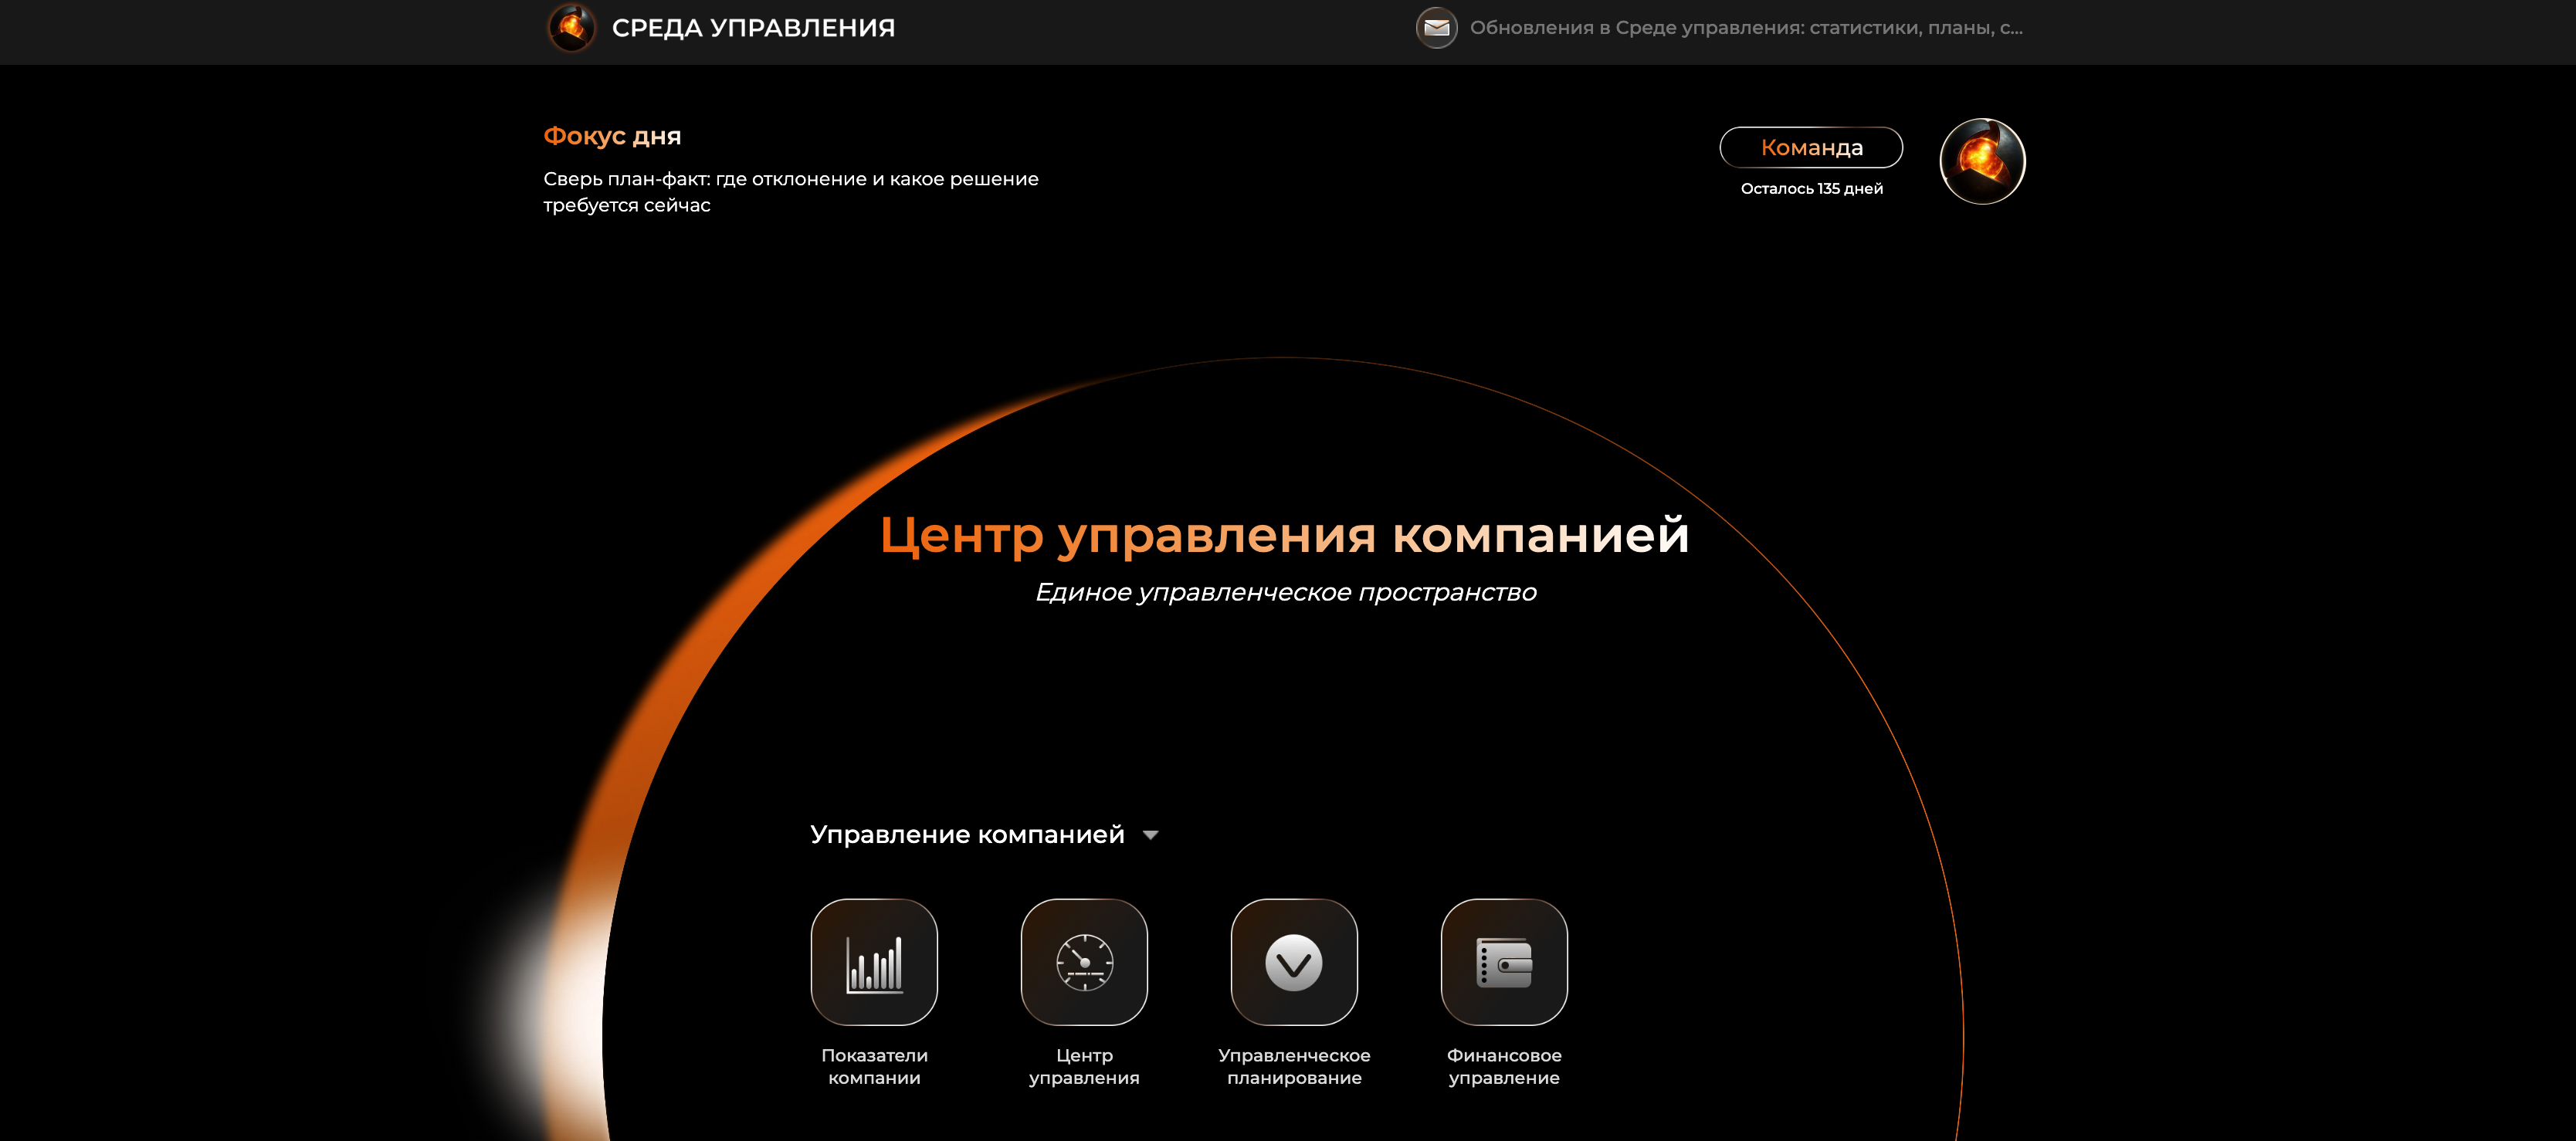
Task: Expand the "Управление компанией" dropdown
Action: [x=1152, y=833]
